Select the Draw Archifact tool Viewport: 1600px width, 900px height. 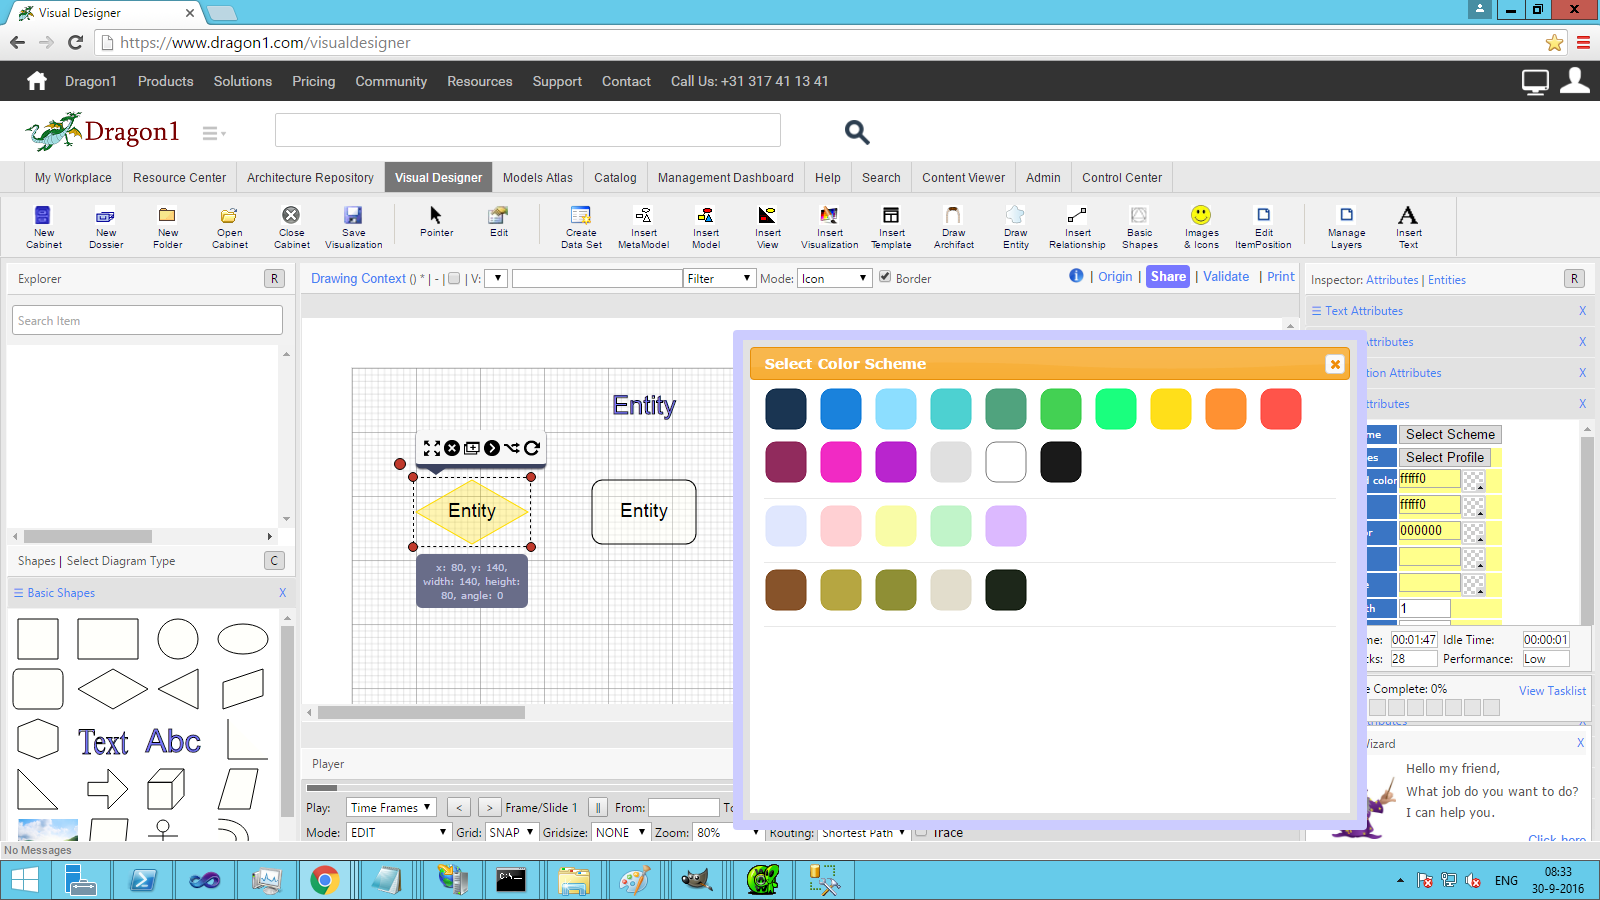[x=953, y=226]
